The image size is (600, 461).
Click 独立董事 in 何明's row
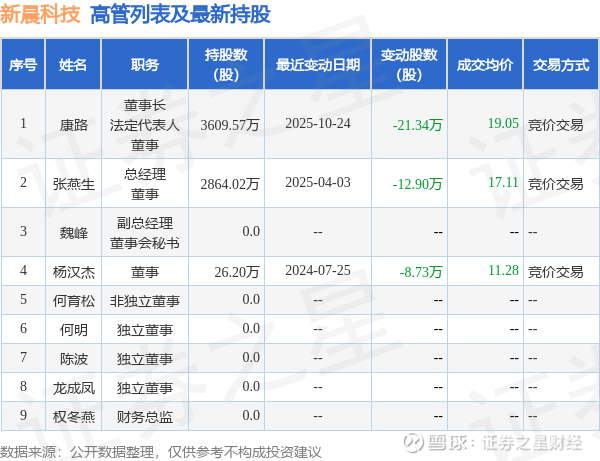(x=145, y=330)
